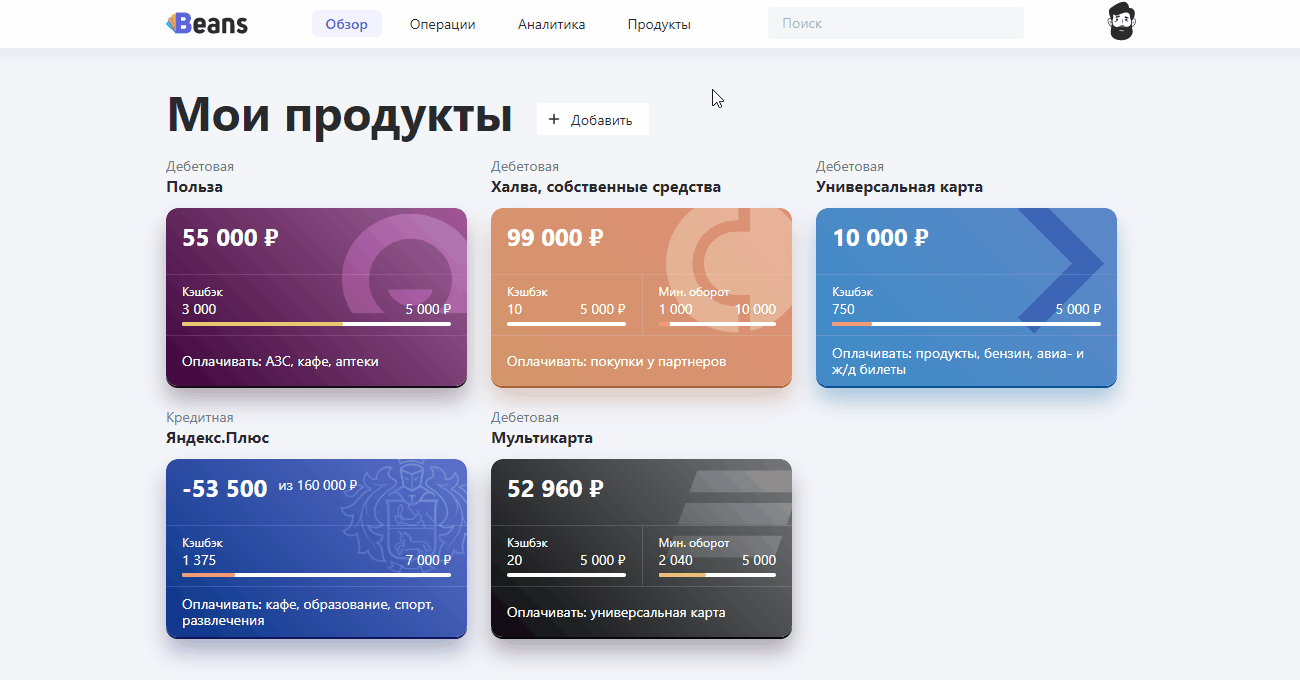This screenshot has height=680, width=1300.
Task: Click Халва Мин. оборот progress bar
Action: point(717,324)
